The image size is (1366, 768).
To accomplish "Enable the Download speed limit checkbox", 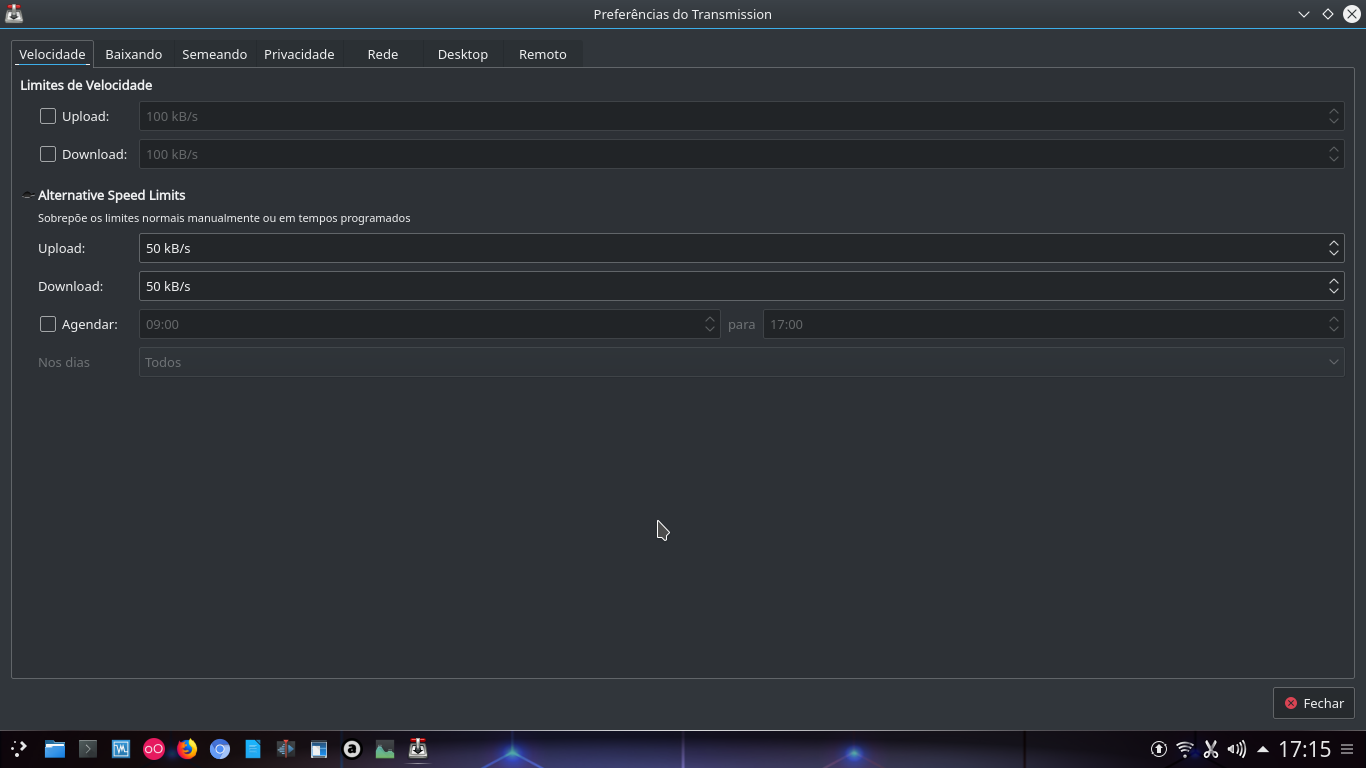I will coord(47,154).
